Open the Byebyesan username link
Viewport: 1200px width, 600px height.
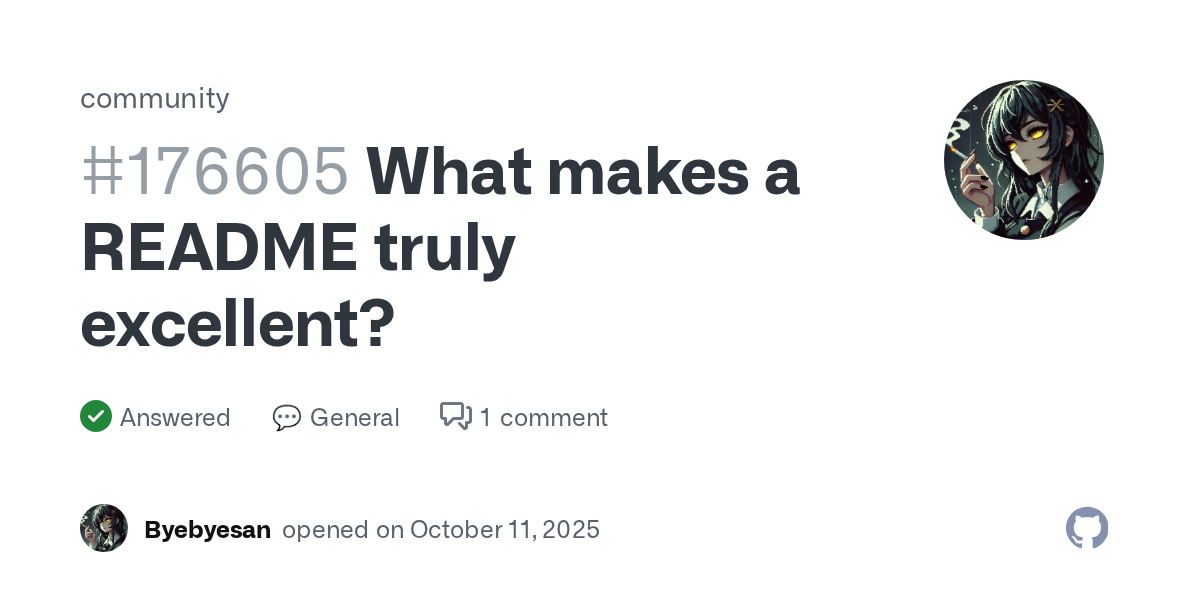tap(208, 529)
